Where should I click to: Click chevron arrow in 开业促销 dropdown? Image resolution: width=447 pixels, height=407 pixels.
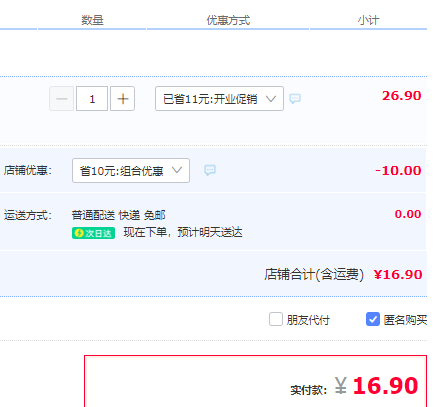pos(271,99)
